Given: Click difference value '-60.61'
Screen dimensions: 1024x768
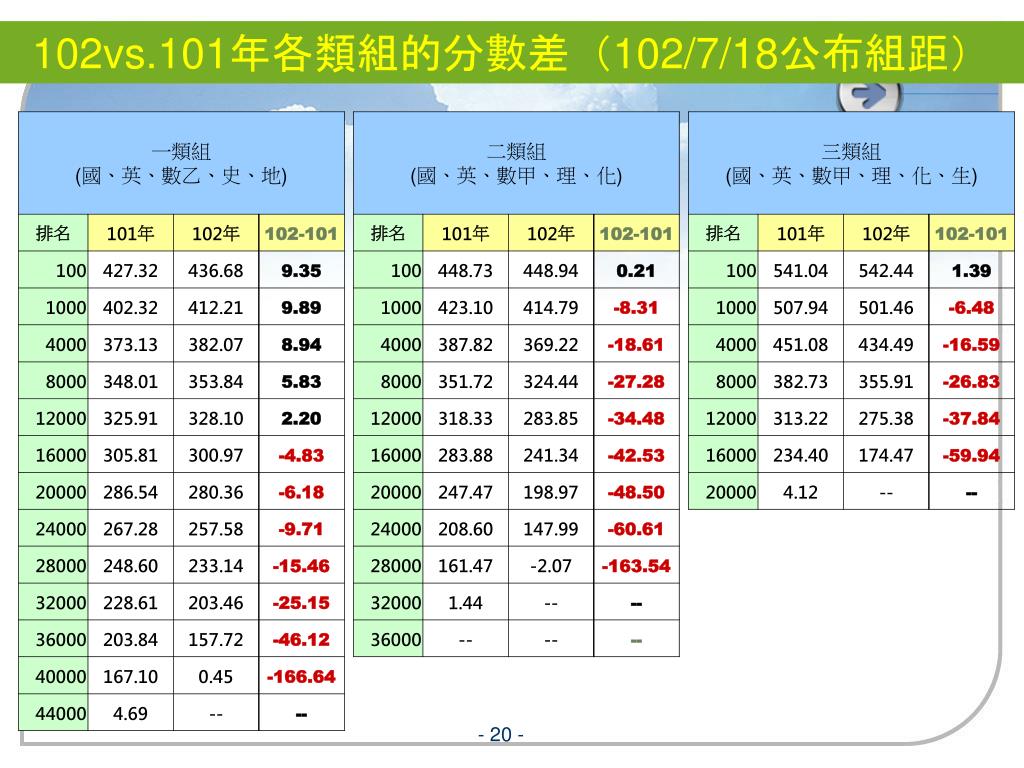Looking at the screenshot, I should [x=636, y=529].
